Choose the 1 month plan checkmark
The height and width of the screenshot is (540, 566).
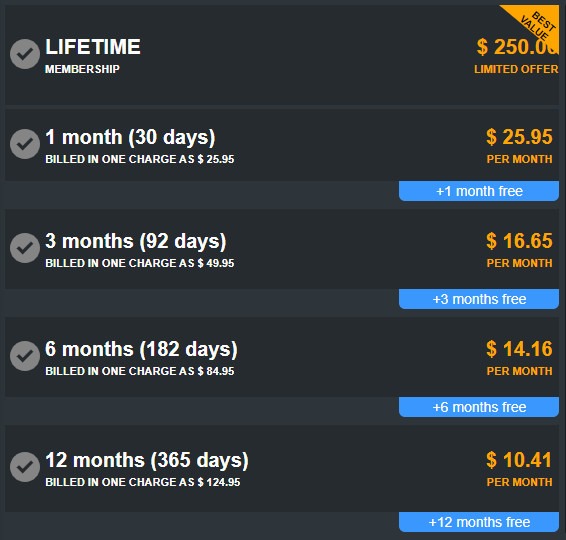25,144
